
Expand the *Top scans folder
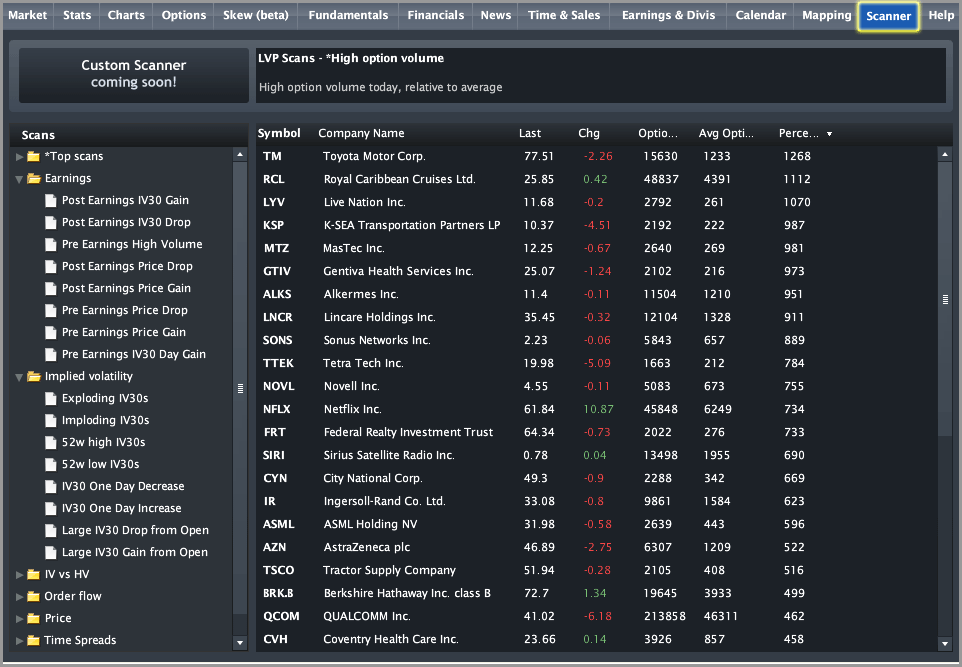point(19,156)
